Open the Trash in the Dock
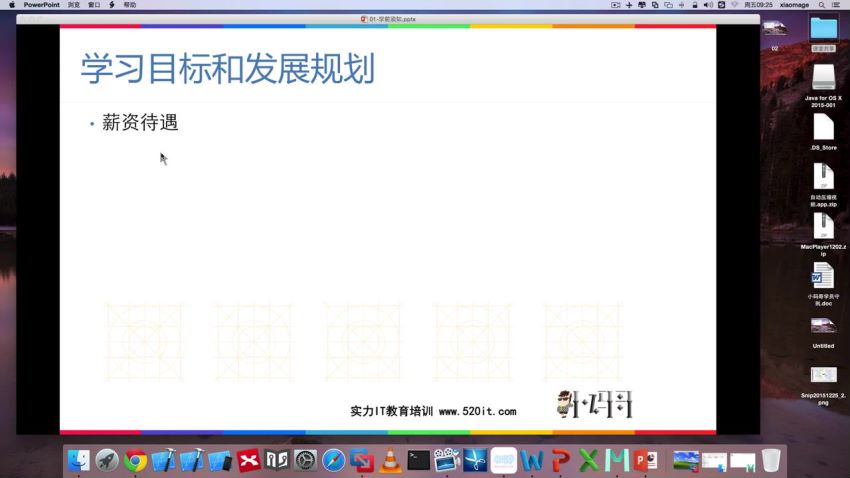 [x=770, y=461]
